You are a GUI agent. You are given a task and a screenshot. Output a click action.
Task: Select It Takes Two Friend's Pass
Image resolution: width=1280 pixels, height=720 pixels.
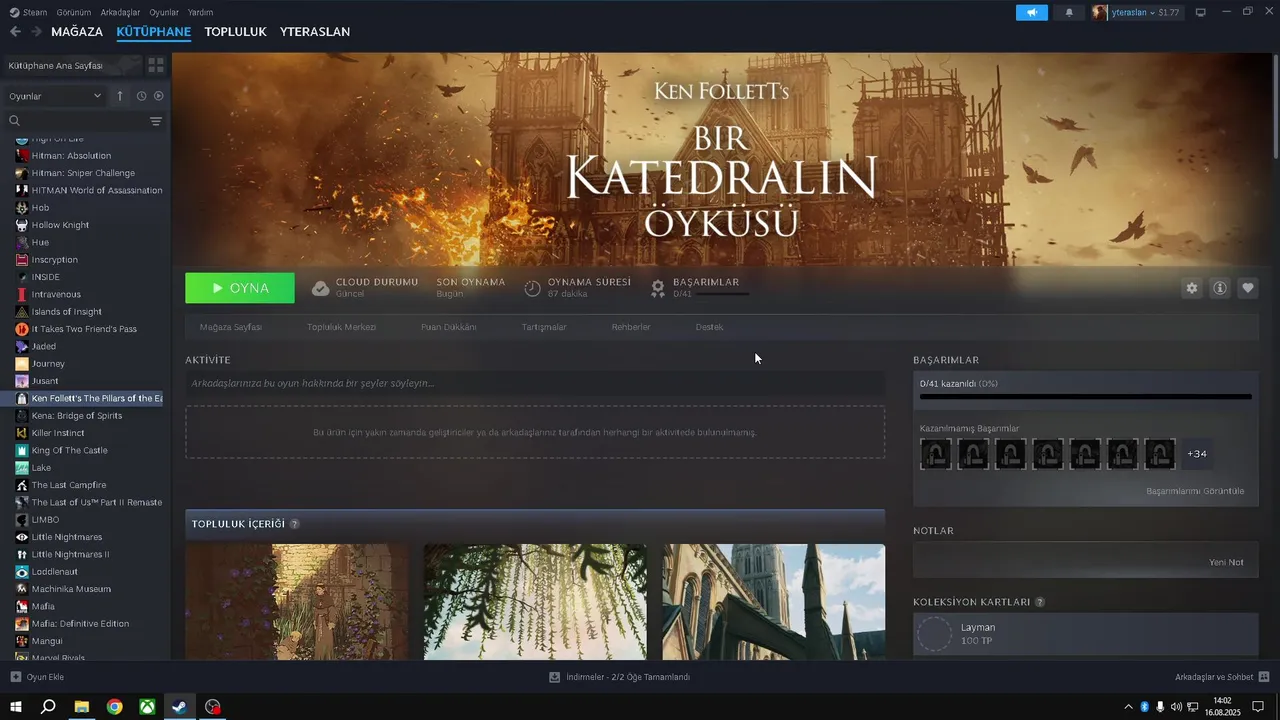[x=85, y=329]
